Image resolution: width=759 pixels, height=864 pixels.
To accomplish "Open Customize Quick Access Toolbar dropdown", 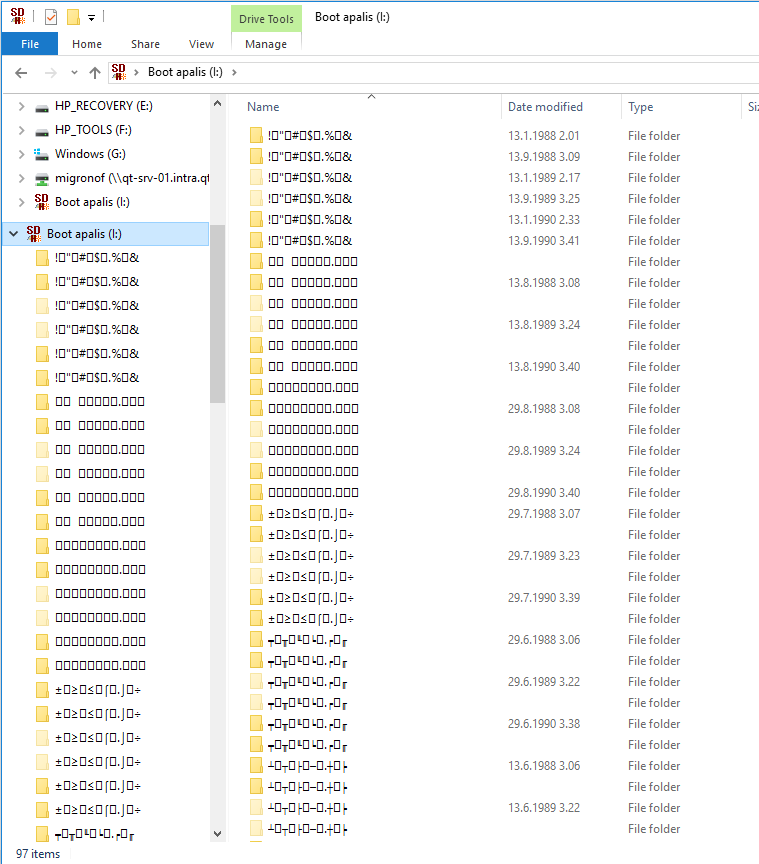I will [91, 18].
